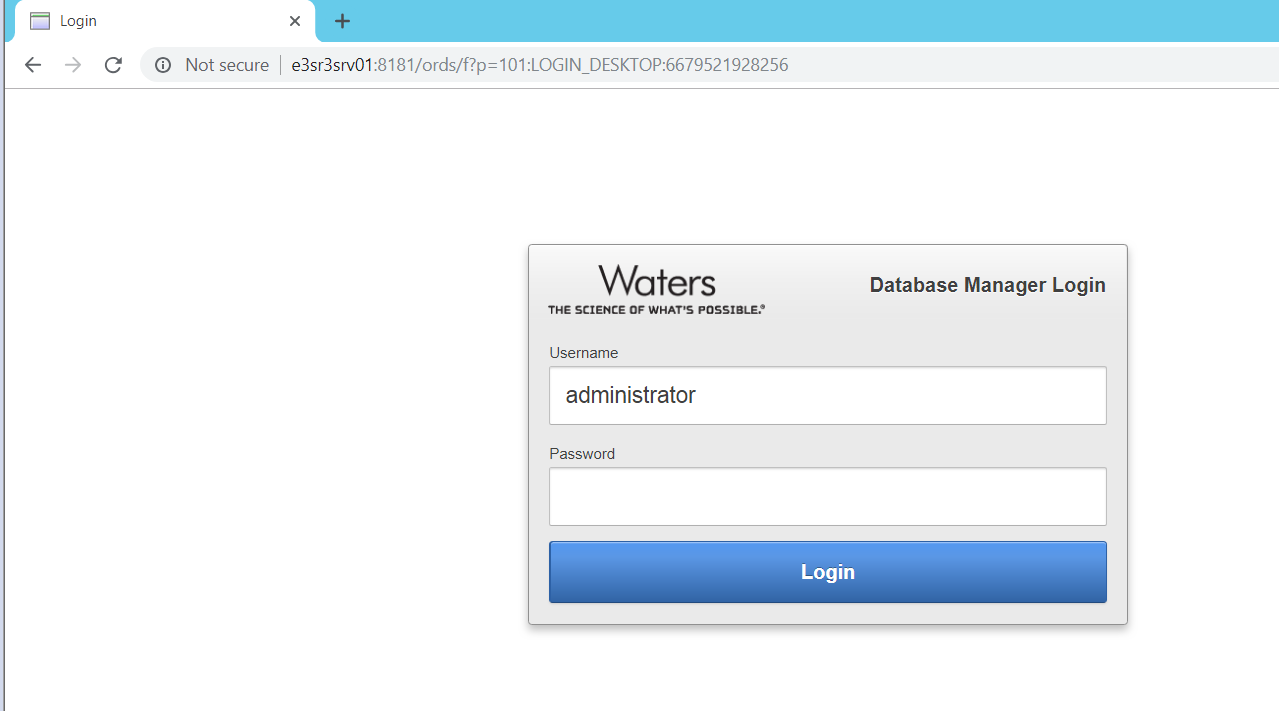Click "The Science of What's Possible" tagline
This screenshot has width=1279, height=711.
click(x=656, y=310)
